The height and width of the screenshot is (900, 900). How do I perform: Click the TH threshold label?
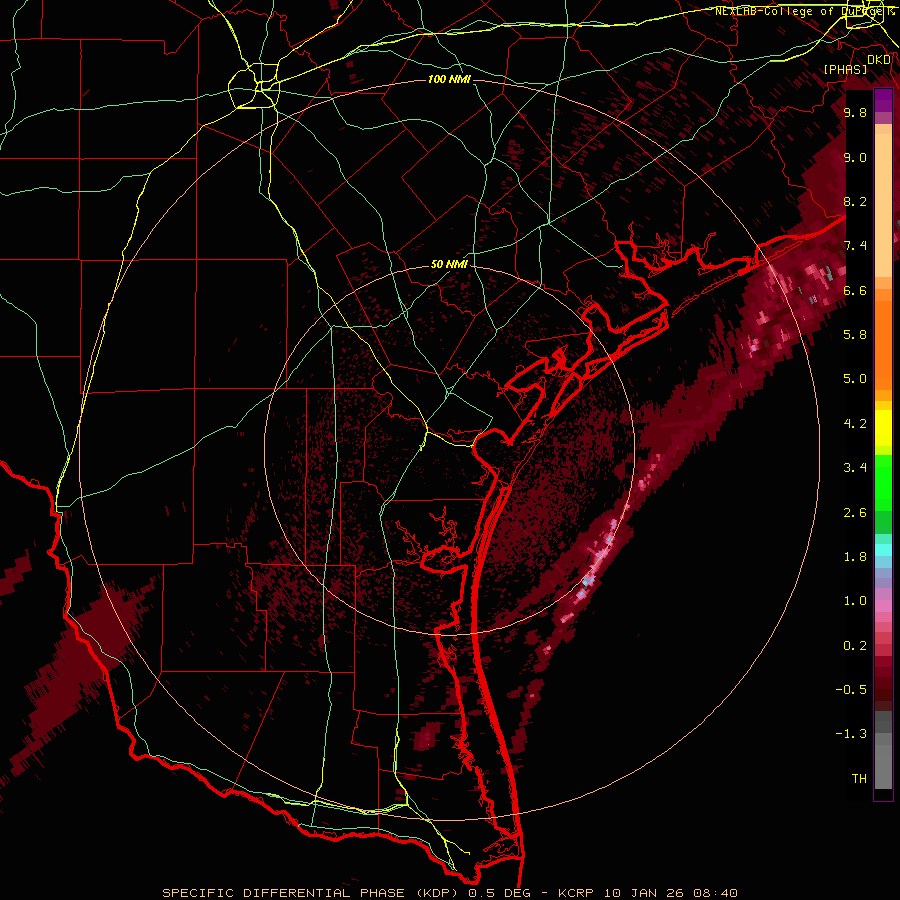(x=859, y=778)
